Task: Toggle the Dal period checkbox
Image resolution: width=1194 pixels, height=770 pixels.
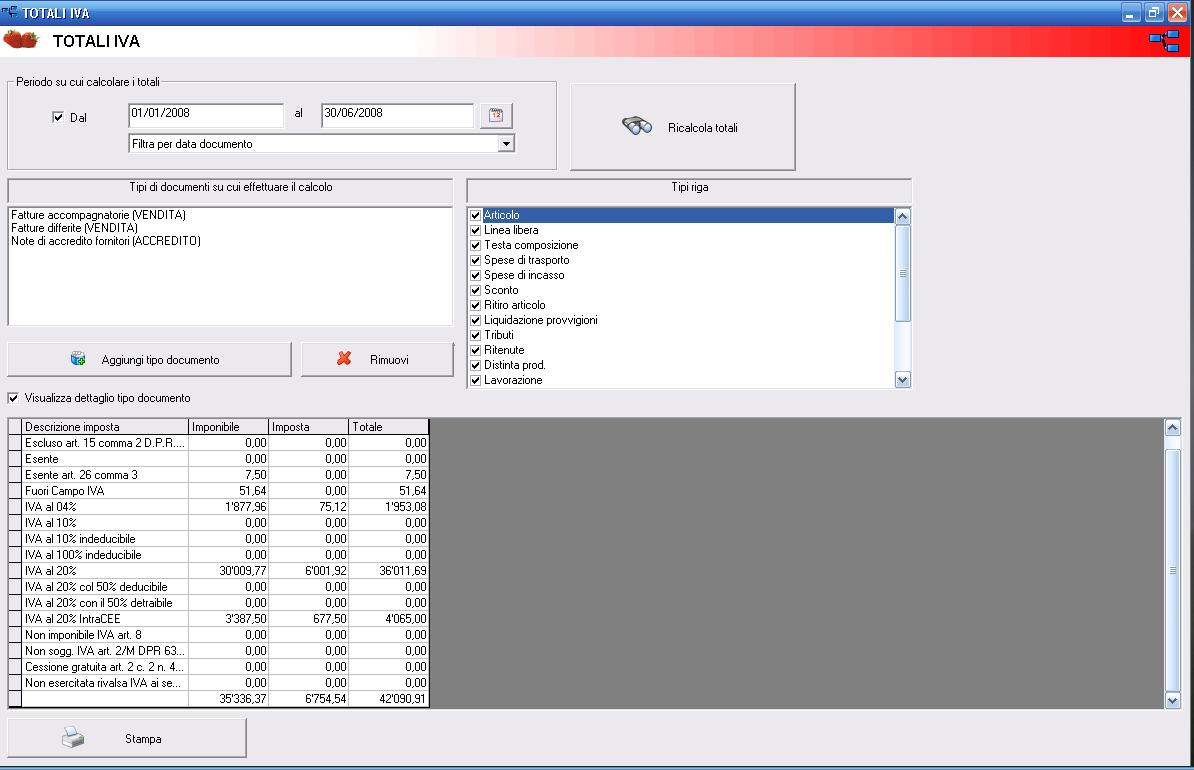Action: (x=58, y=117)
